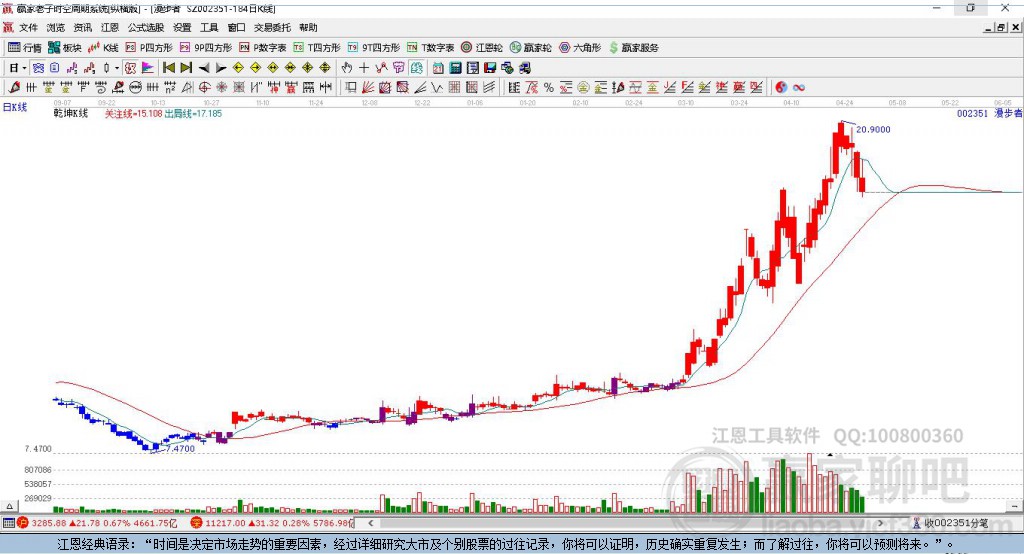The height and width of the screenshot is (554, 1024).
Task: Click the black right arrow icon
Action: tap(221, 68)
